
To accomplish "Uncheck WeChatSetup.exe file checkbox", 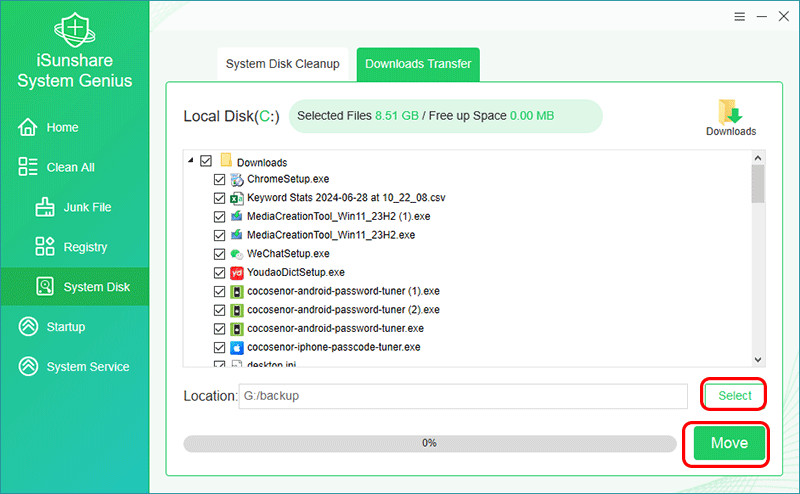I will click(220, 254).
